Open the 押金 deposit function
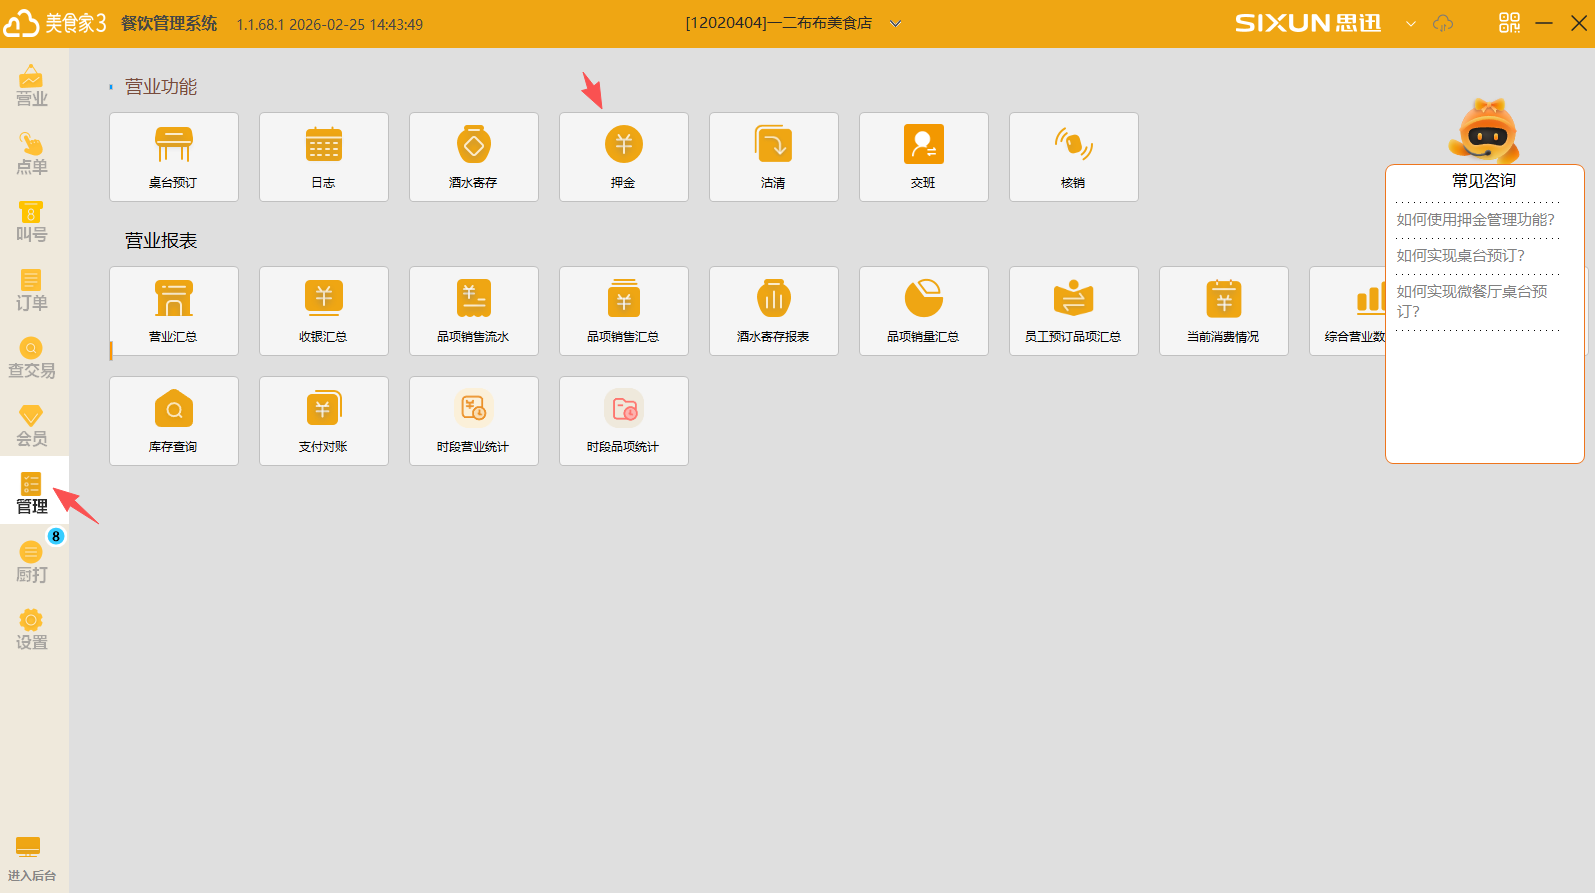This screenshot has width=1595, height=893. [623, 157]
